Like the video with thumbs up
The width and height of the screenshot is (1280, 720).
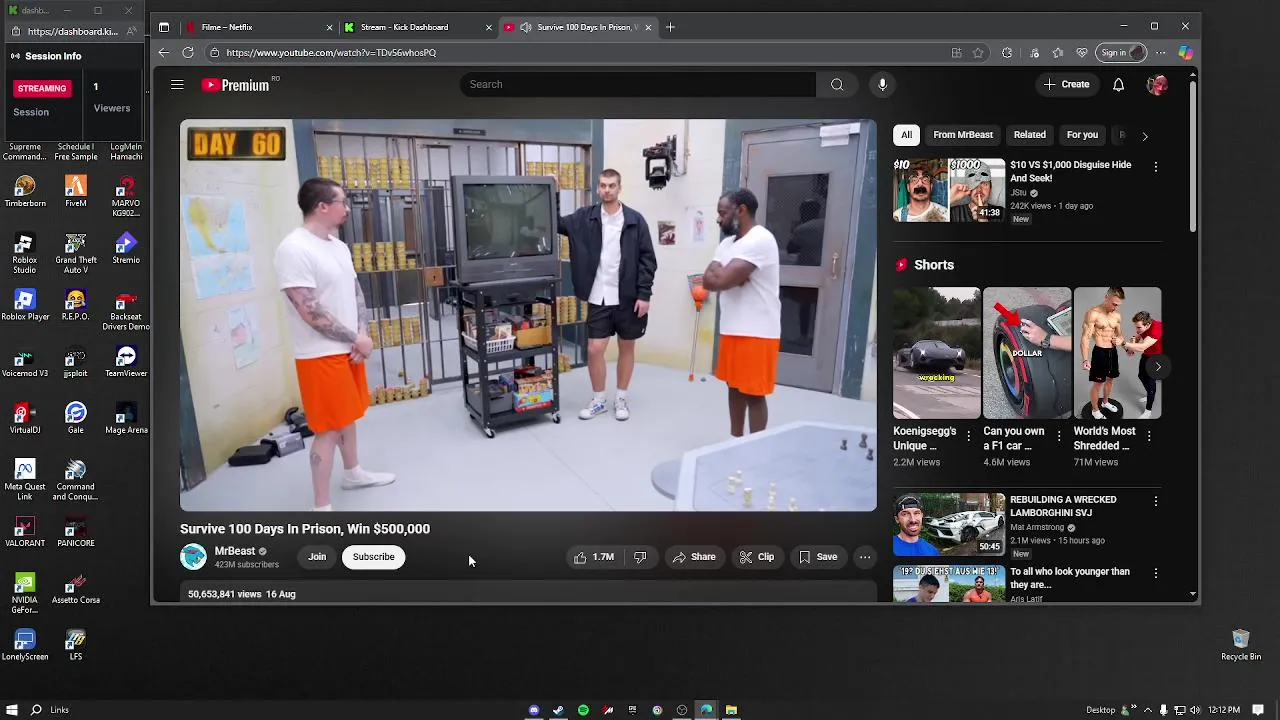pos(594,557)
